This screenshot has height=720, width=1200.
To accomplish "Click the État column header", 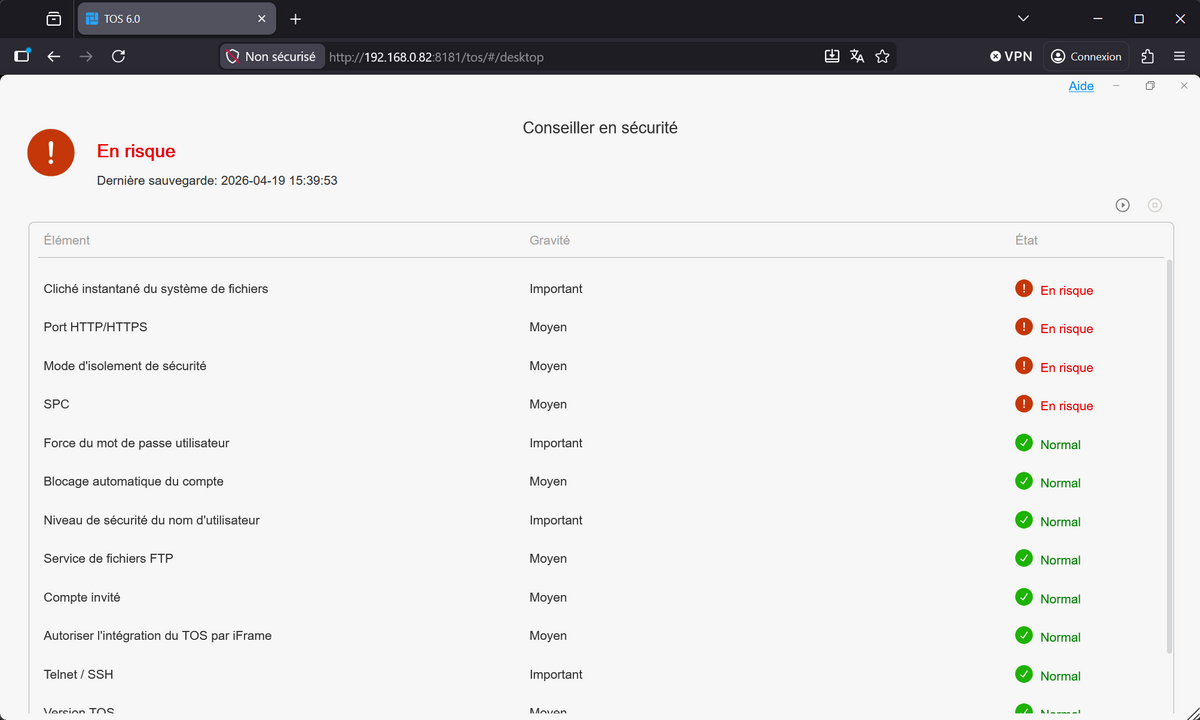I will pos(1026,240).
